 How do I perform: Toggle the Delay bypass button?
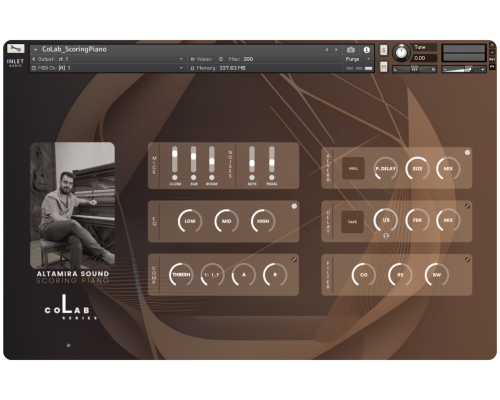(x=467, y=206)
